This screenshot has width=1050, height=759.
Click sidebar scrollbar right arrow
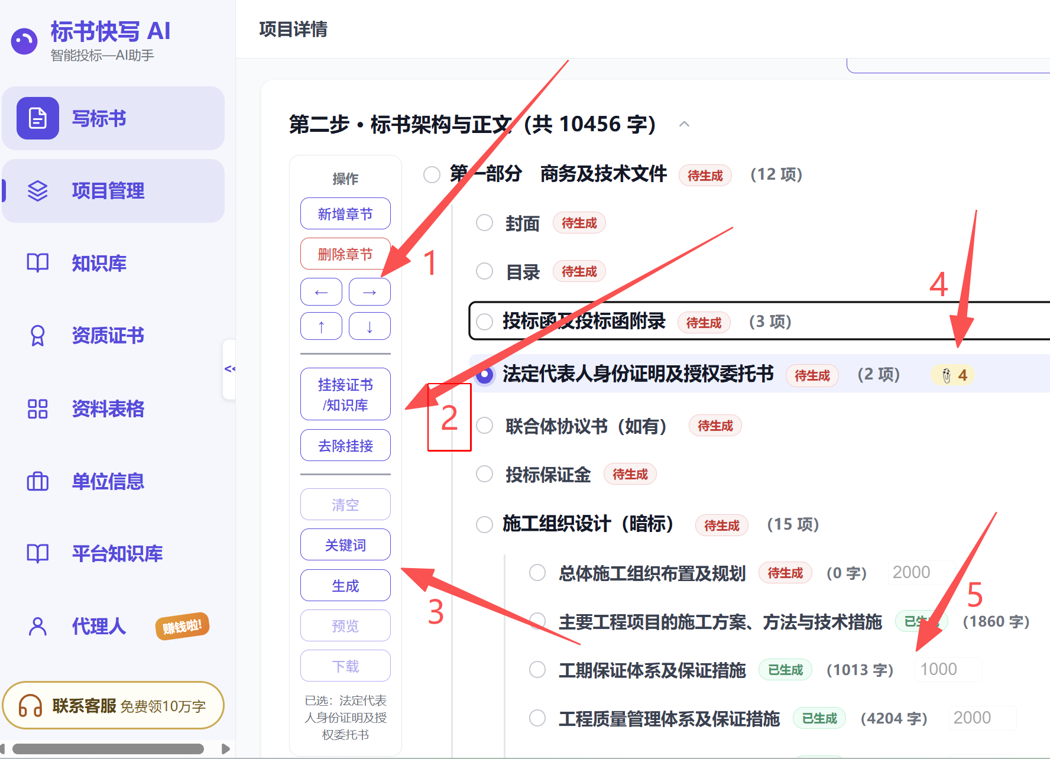[226, 748]
